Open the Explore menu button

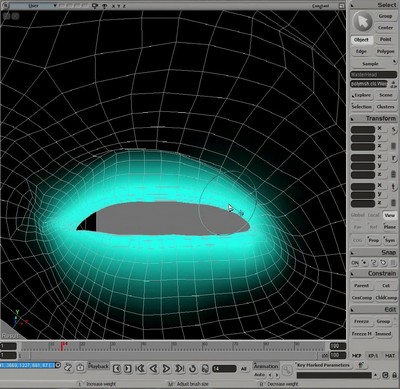pyautogui.click(x=361, y=95)
